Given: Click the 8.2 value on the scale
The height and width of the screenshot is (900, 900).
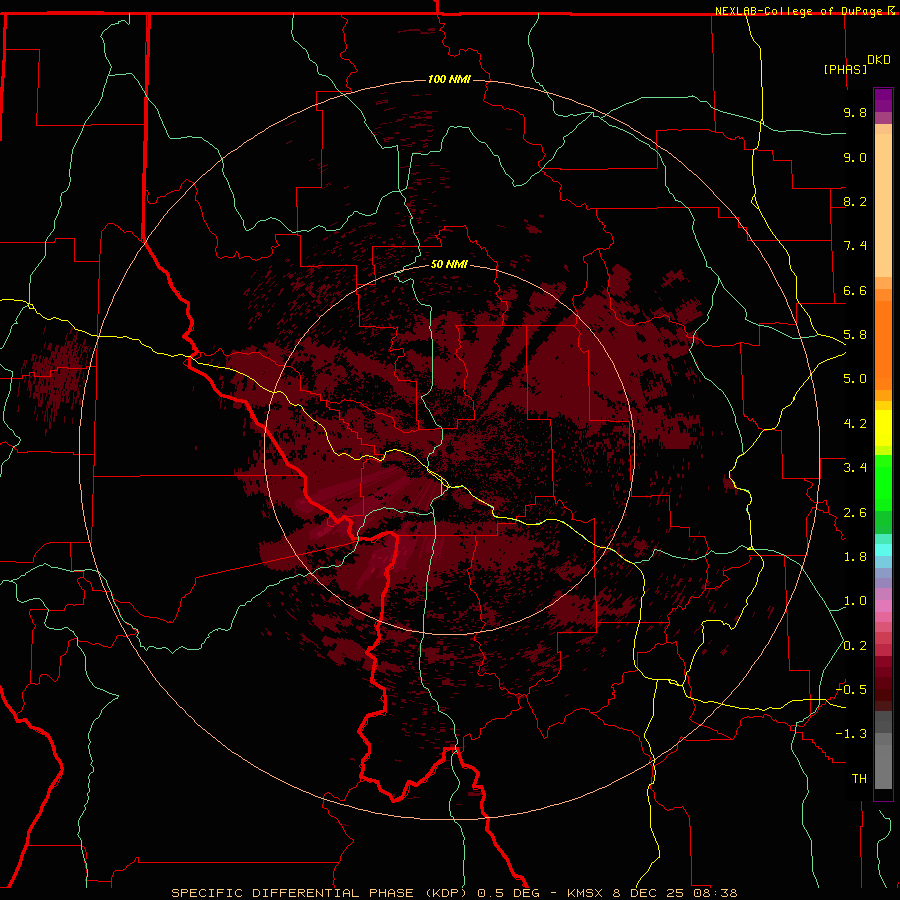Looking at the screenshot, I should click(x=855, y=201).
